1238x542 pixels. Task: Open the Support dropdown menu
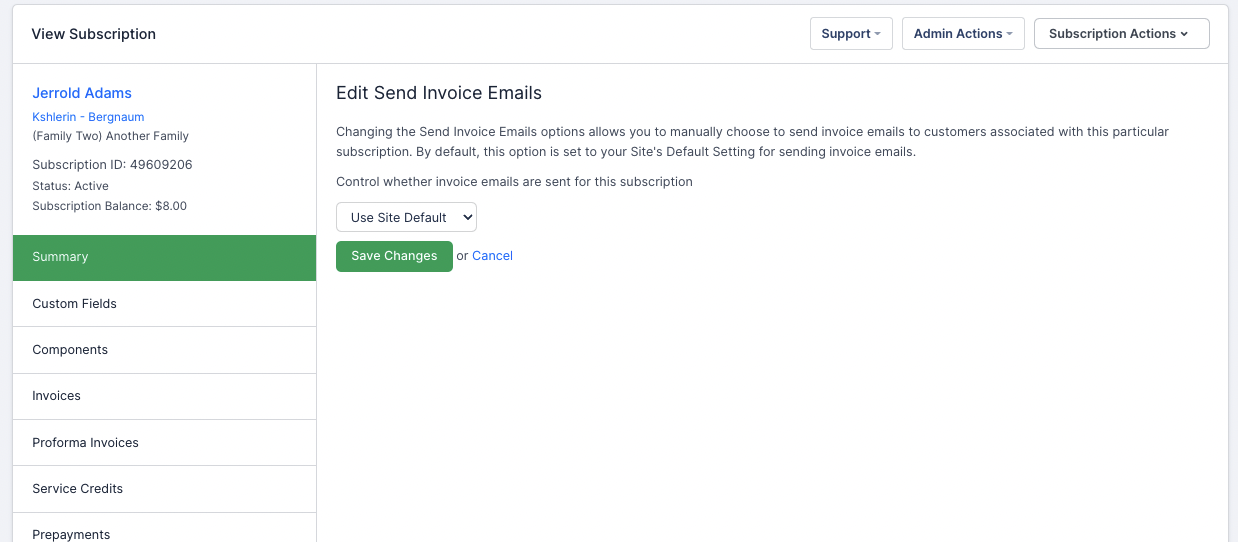tap(850, 34)
